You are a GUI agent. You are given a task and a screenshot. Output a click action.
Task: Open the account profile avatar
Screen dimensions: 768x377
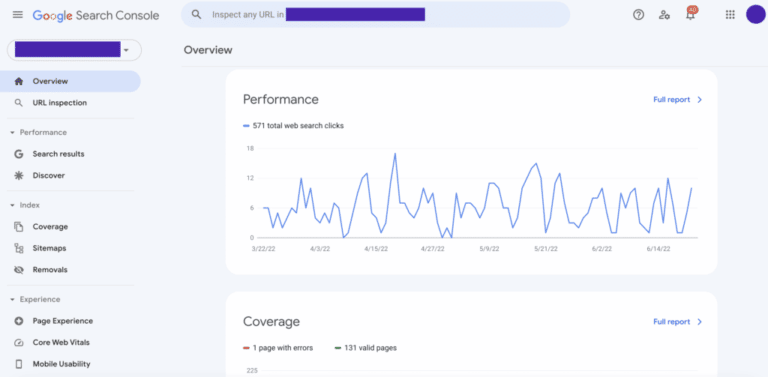(x=755, y=14)
